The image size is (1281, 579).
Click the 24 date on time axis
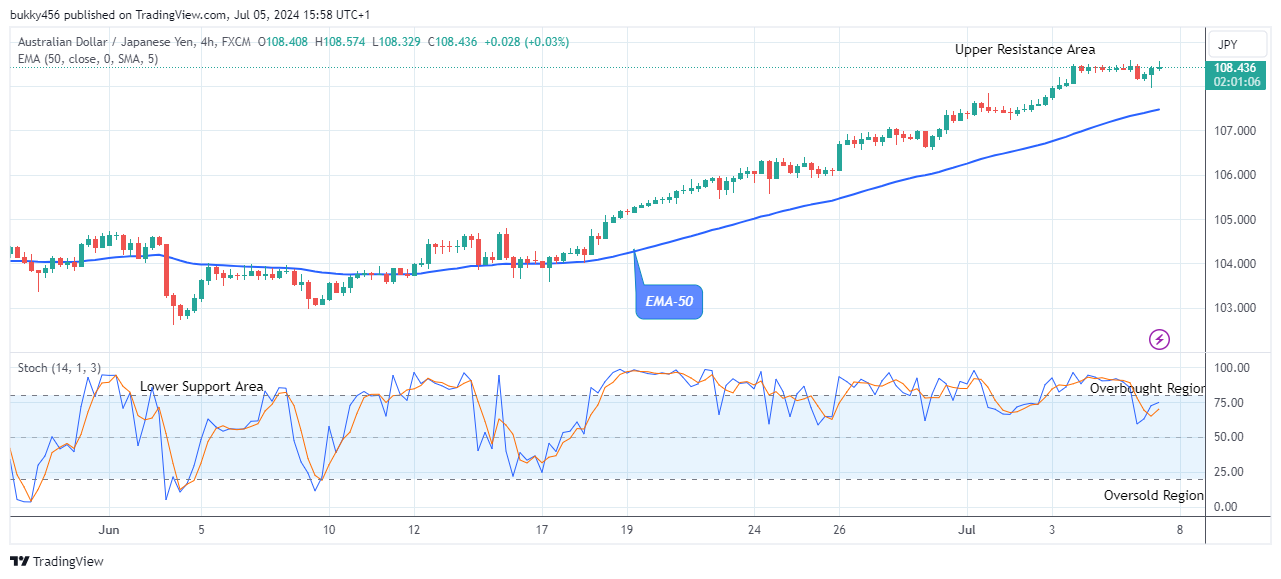click(755, 530)
